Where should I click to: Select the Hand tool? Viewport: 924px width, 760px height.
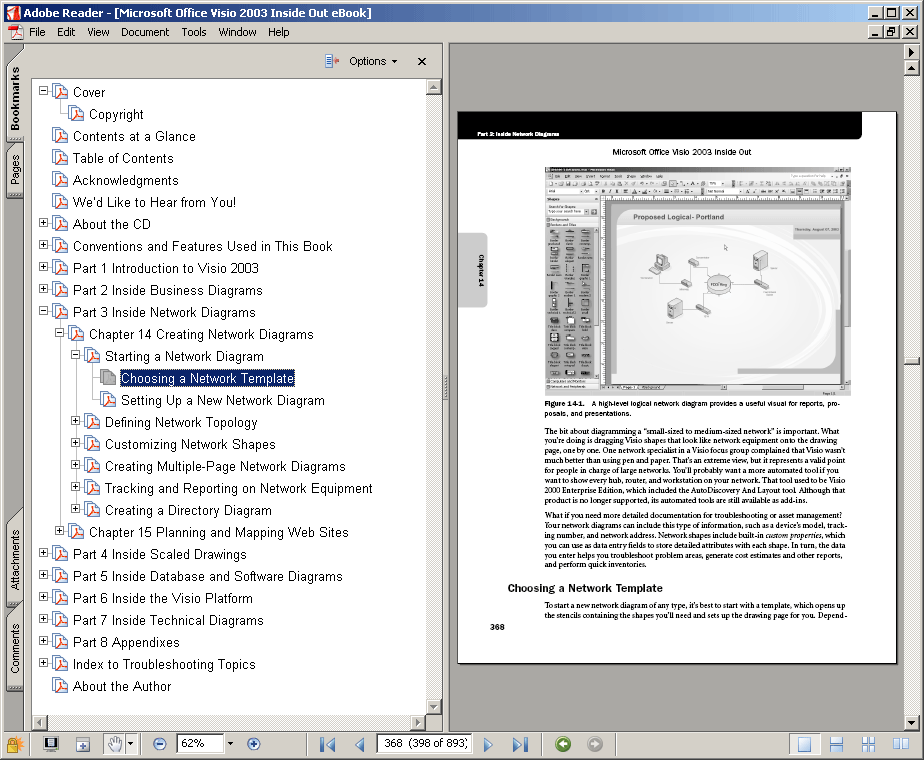point(114,744)
